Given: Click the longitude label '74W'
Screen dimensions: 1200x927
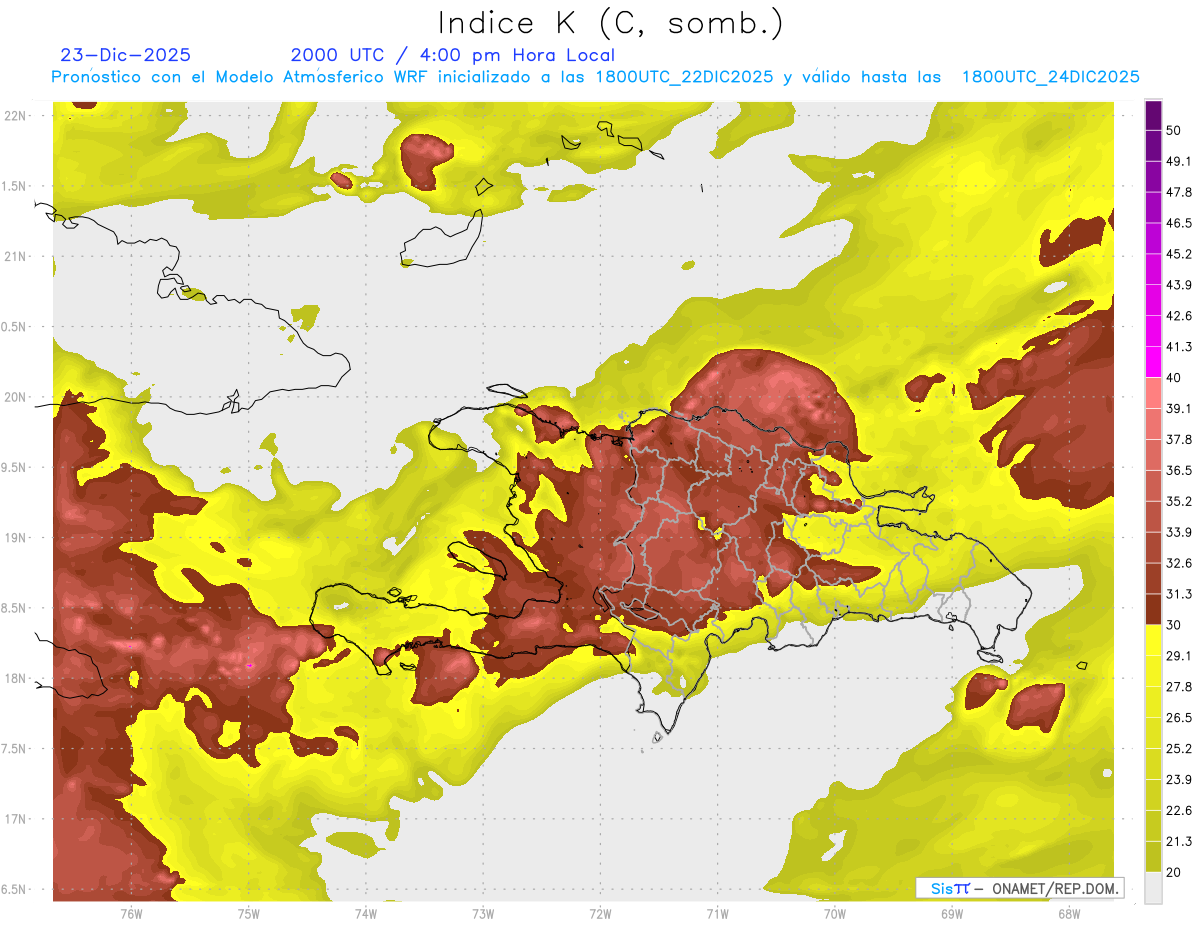Looking at the screenshot, I should pyautogui.click(x=366, y=914).
